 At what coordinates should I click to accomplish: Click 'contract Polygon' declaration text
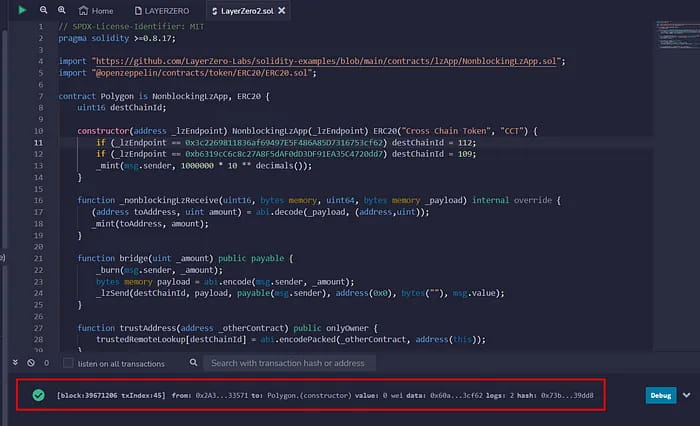pyautogui.click(x=96, y=96)
